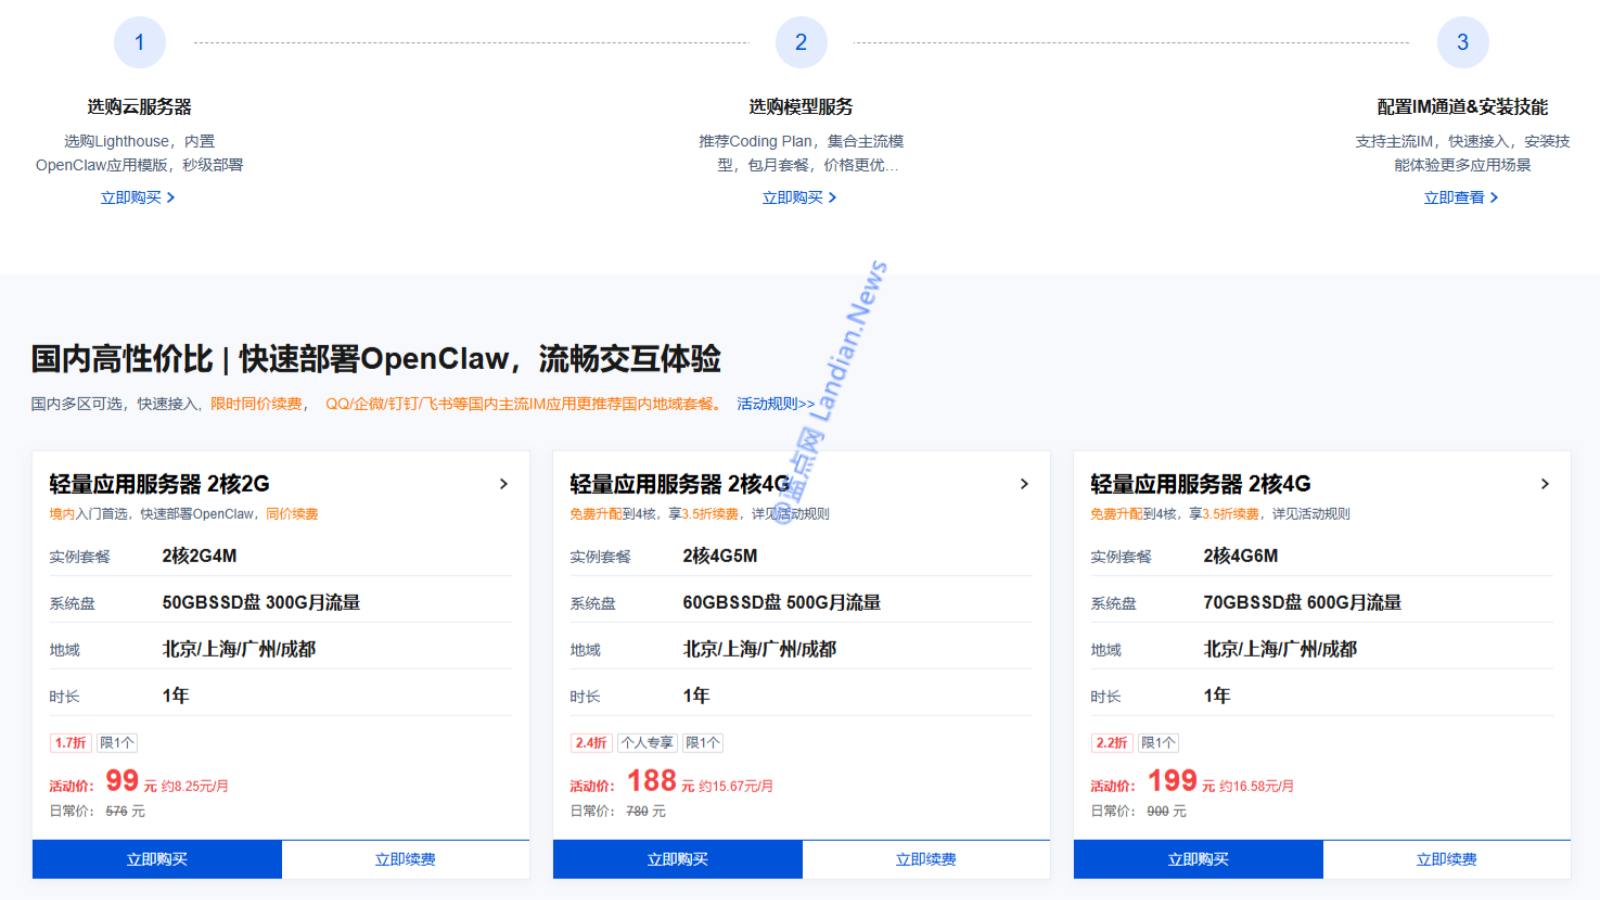
Task: Click 立即购买 button on the 99元 card
Action: (x=156, y=858)
